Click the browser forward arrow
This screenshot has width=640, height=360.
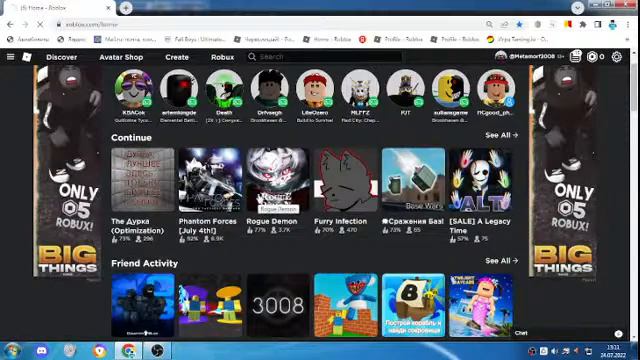pyautogui.click(x=25, y=24)
